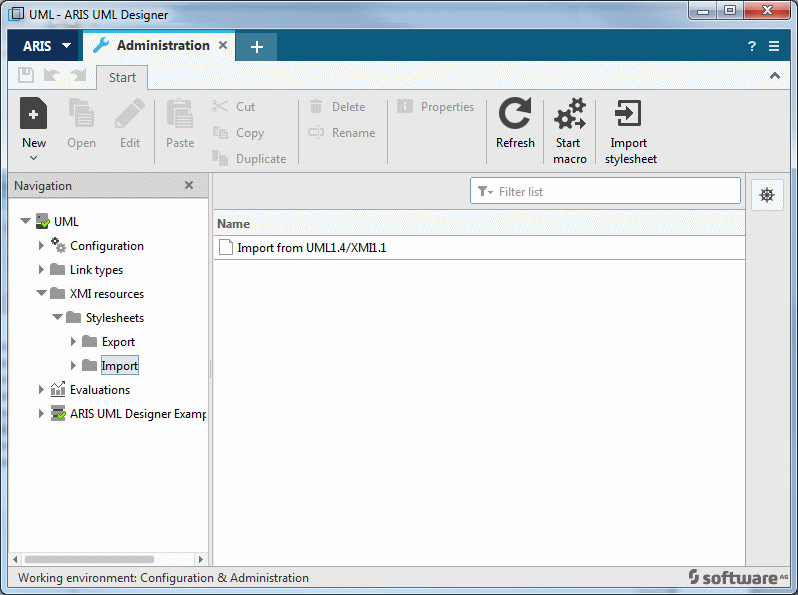The height and width of the screenshot is (595, 798).
Task: Click the Evaluations chart icon in the tree
Action: [x=58, y=389]
